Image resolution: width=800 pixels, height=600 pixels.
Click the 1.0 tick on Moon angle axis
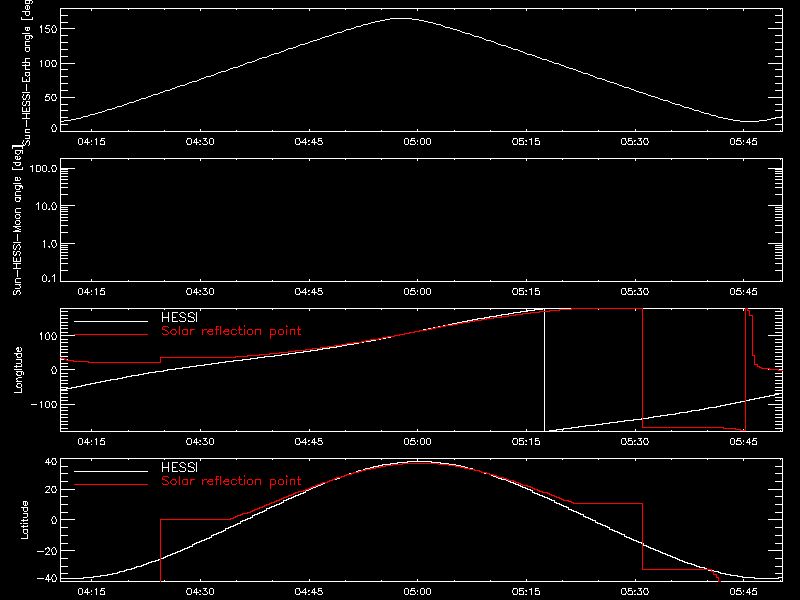[x=49, y=244]
